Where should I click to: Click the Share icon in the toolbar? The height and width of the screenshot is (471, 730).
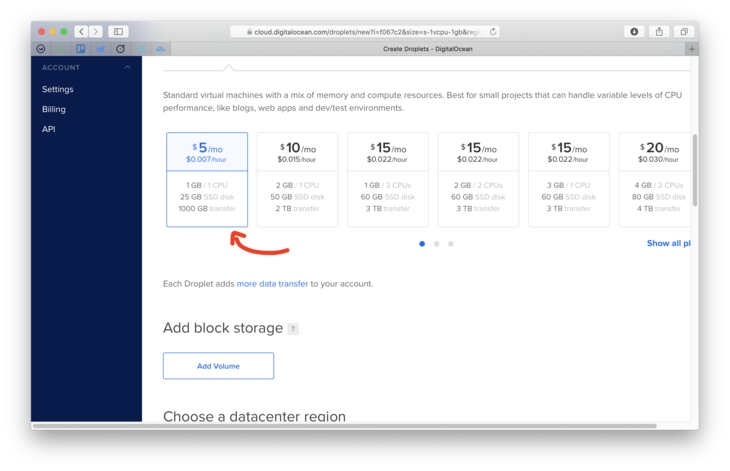click(x=659, y=32)
